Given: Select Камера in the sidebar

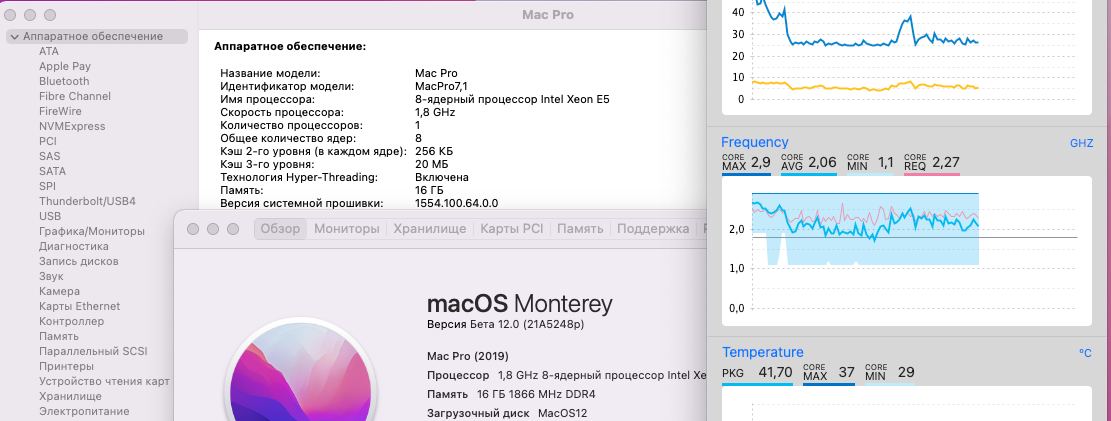Looking at the screenshot, I should [x=59, y=291].
